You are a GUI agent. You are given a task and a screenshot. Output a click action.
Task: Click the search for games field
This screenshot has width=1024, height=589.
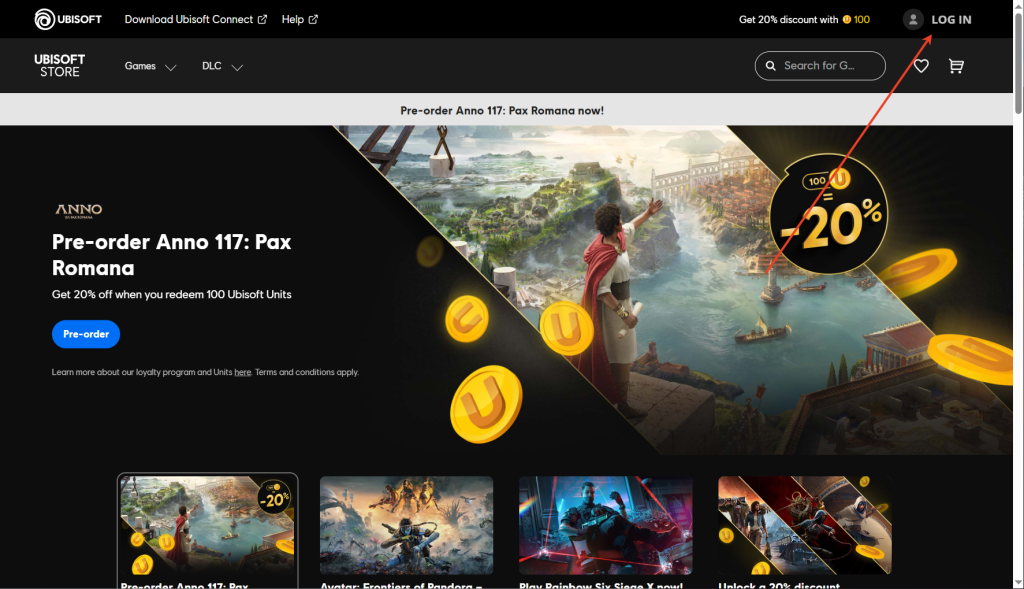pyautogui.click(x=828, y=66)
